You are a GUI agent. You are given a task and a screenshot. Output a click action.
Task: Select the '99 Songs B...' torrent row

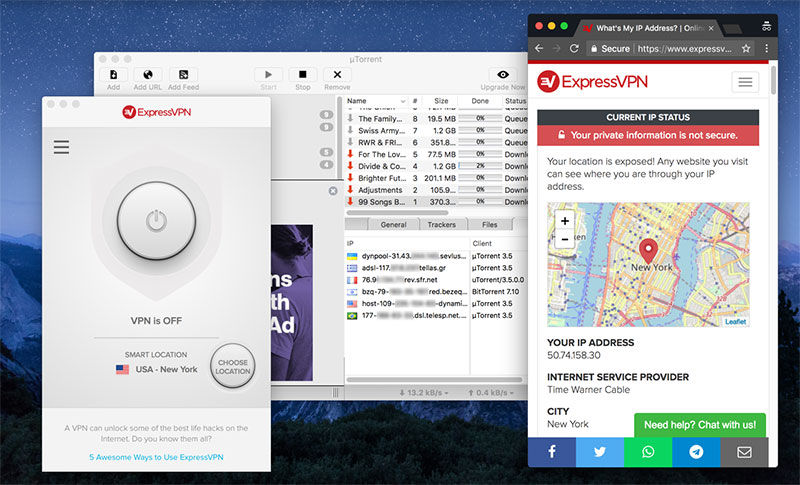(437, 201)
